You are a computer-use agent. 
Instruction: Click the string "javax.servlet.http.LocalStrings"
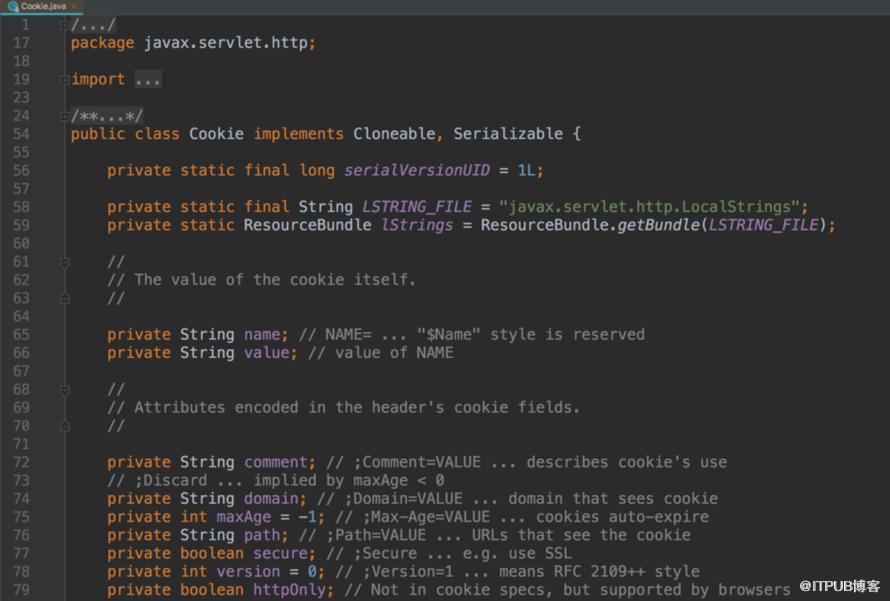pyautogui.click(x=649, y=207)
